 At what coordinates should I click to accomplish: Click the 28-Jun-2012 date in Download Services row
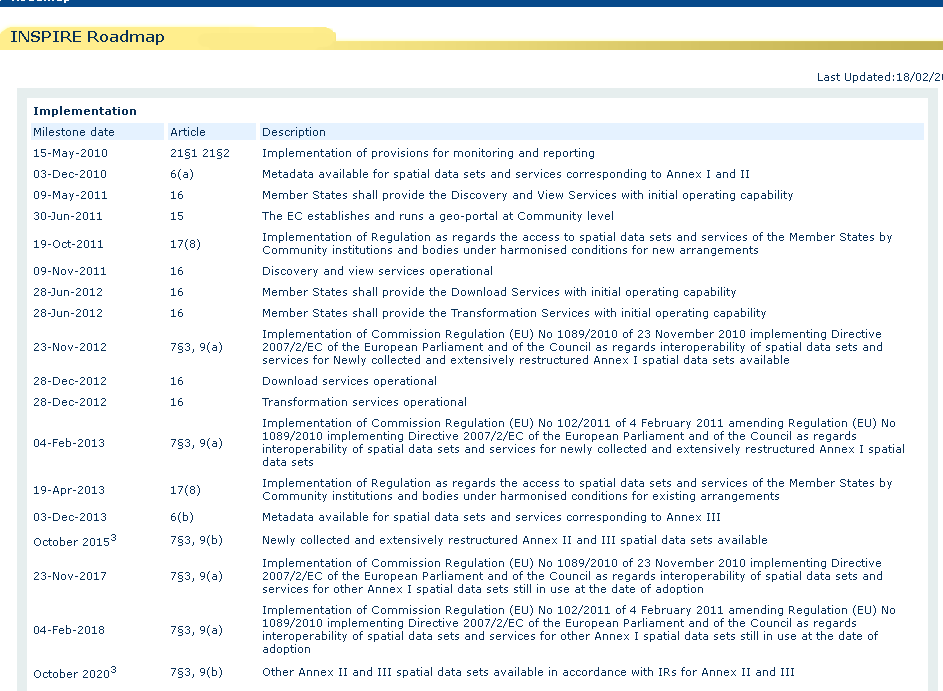click(x=68, y=292)
